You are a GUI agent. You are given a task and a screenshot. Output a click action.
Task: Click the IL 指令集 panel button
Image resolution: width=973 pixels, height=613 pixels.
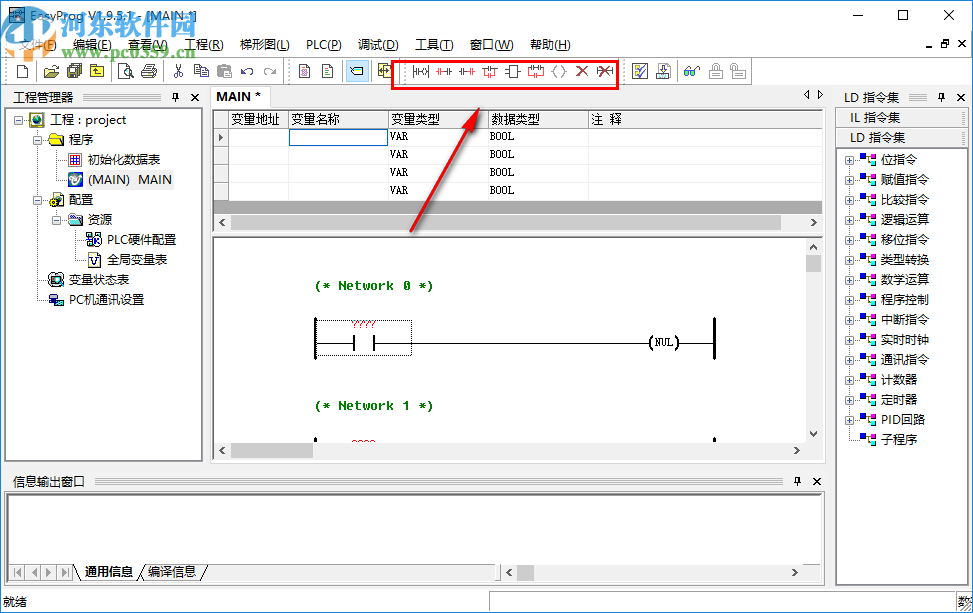900,118
